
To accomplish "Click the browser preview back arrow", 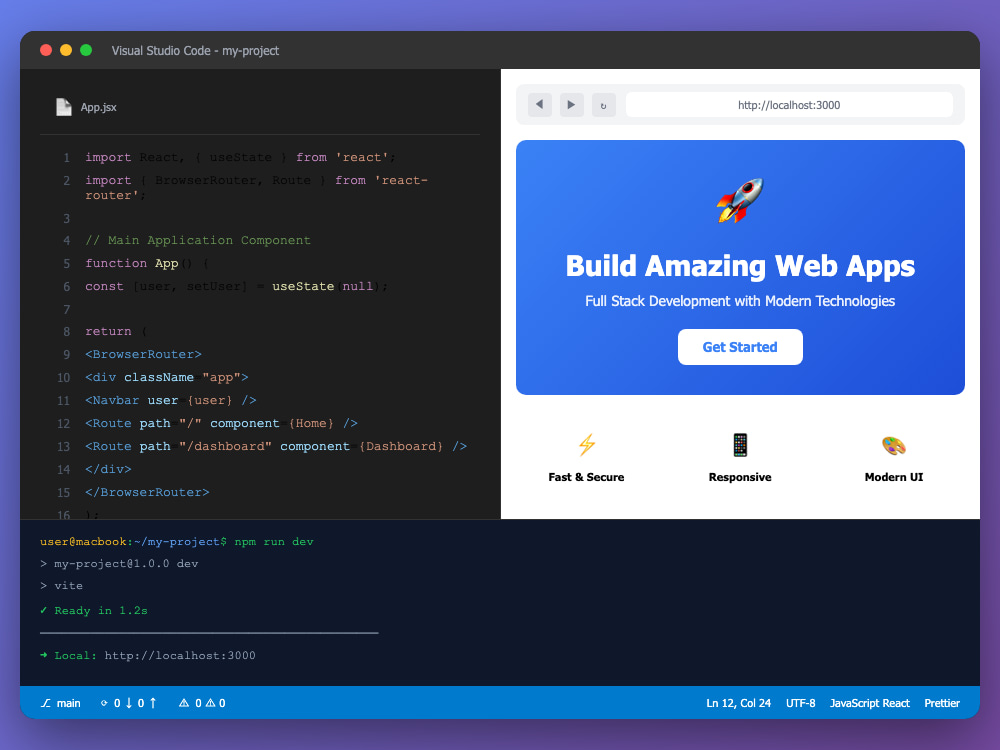I will tap(540, 105).
